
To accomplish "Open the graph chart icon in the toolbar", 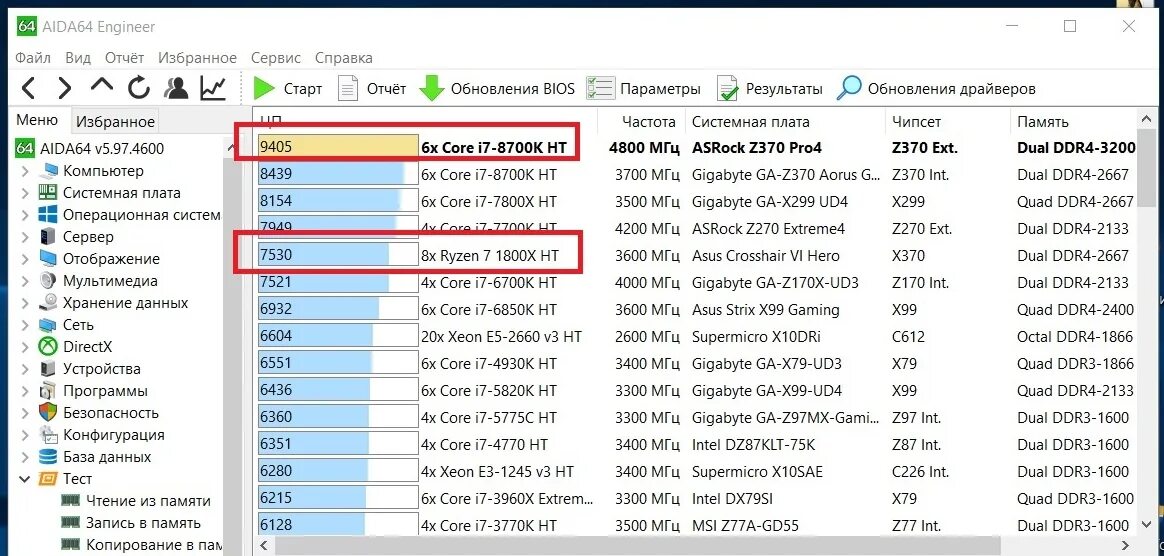I will tap(213, 88).
